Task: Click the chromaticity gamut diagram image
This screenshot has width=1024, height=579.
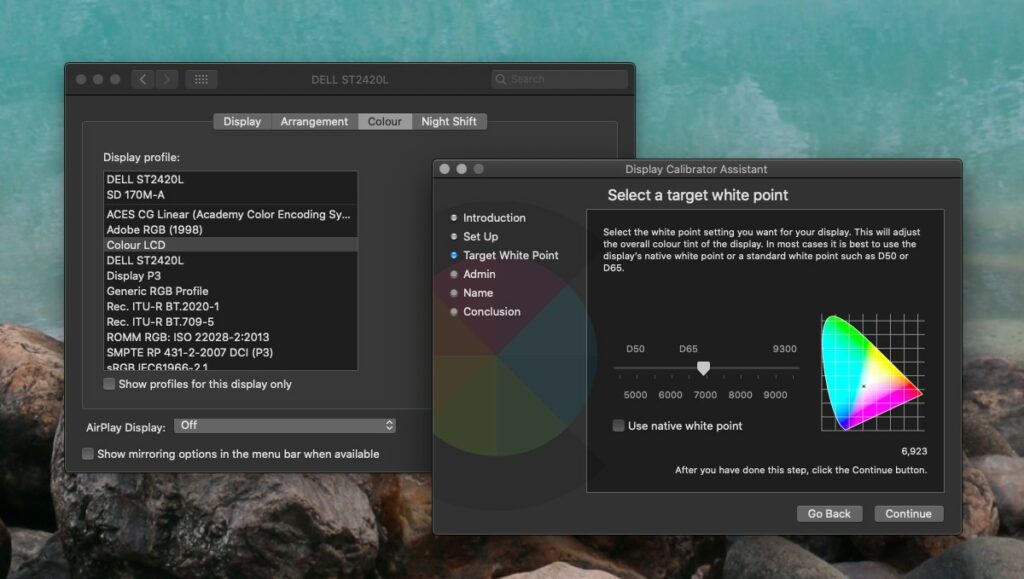Action: pos(869,372)
